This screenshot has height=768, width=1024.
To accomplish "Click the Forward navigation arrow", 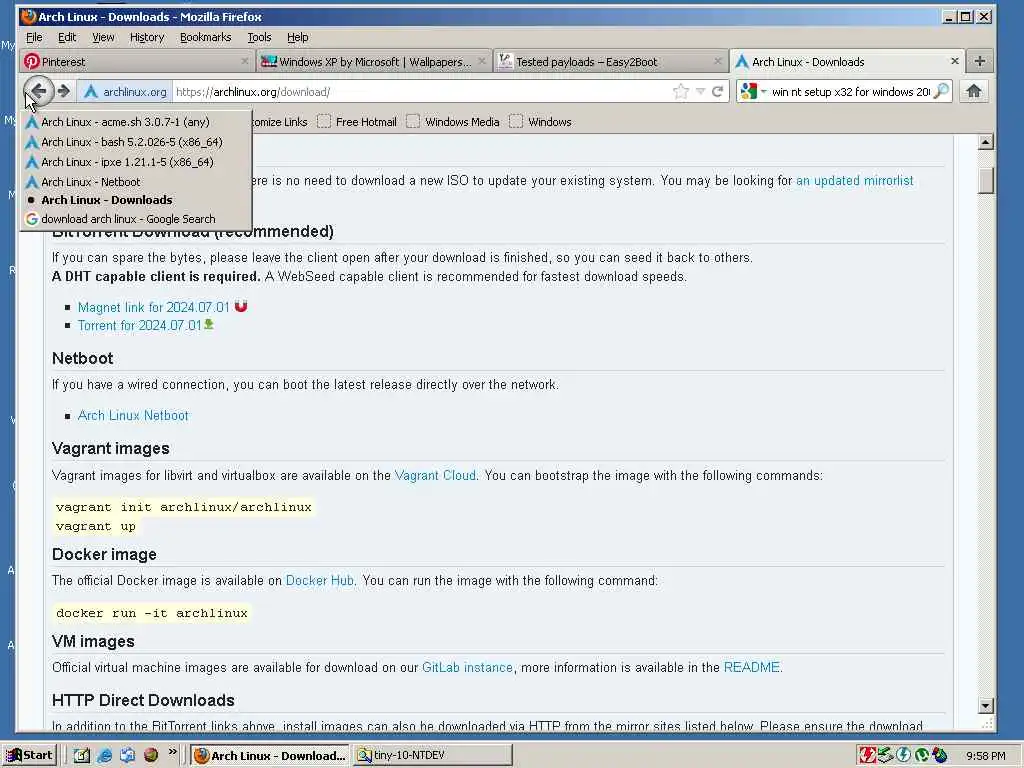I will 63,91.
